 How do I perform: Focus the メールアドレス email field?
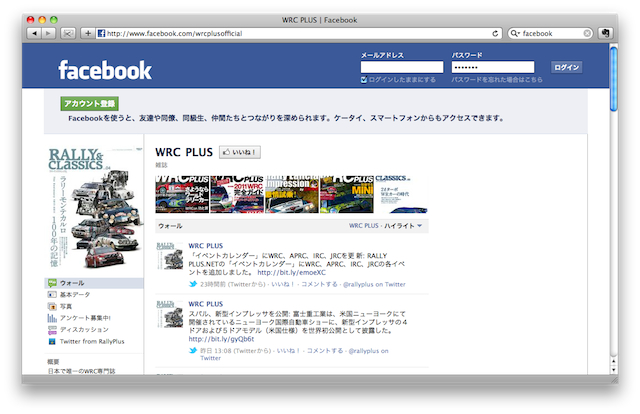pyautogui.click(x=402, y=67)
